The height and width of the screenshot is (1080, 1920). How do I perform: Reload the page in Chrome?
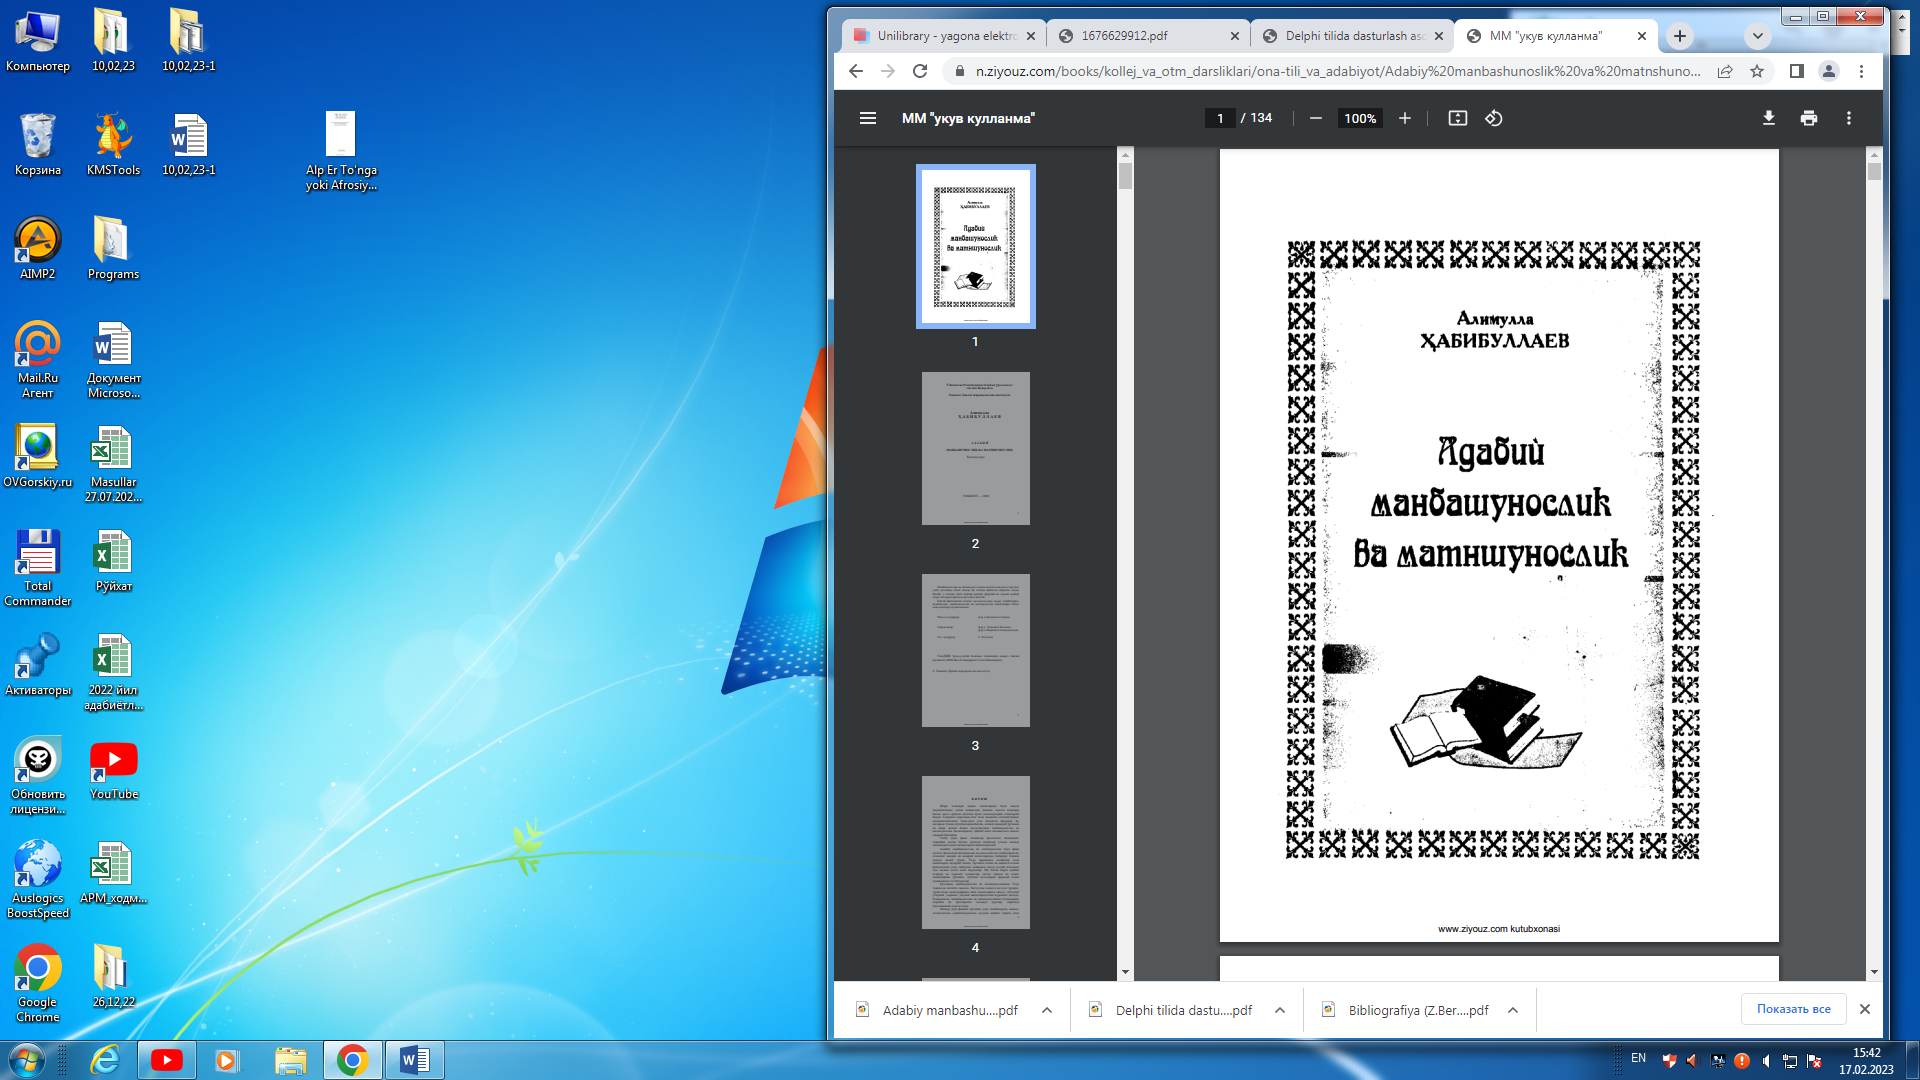click(x=920, y=71)
